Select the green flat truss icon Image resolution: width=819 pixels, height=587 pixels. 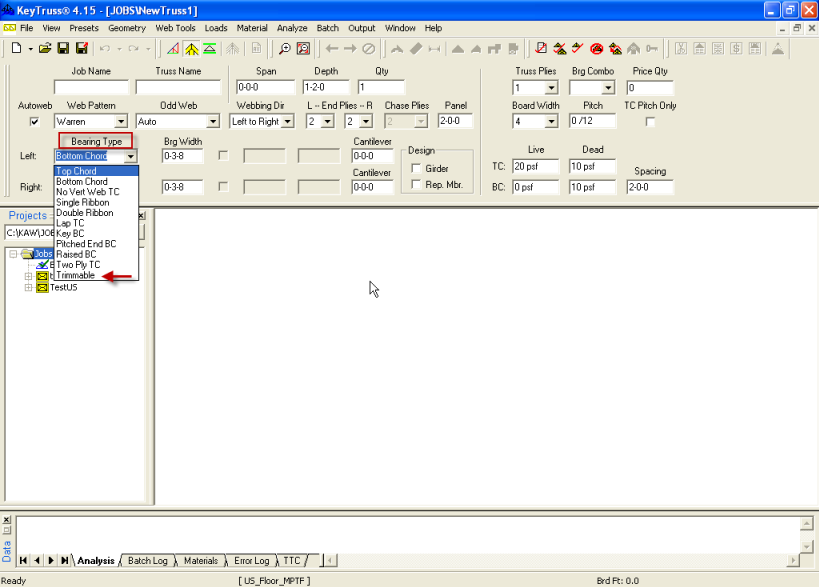210,49
